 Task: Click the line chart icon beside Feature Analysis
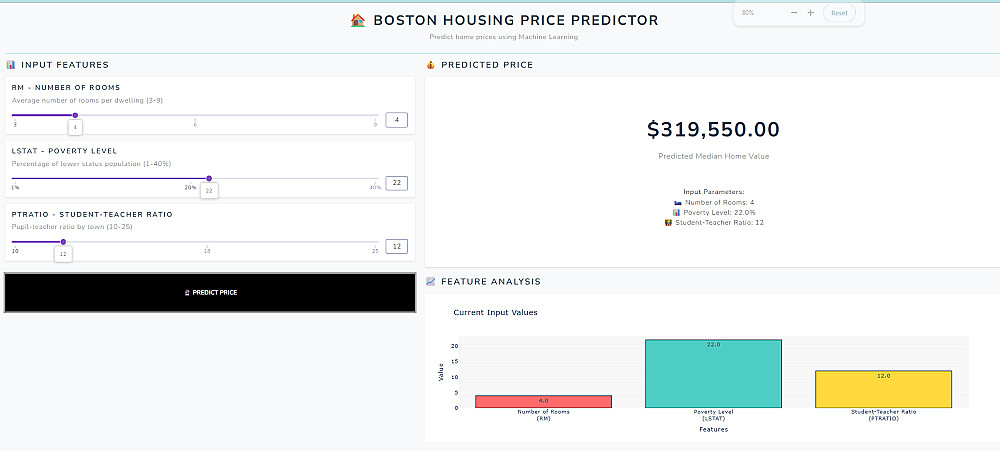pos(431,282)
